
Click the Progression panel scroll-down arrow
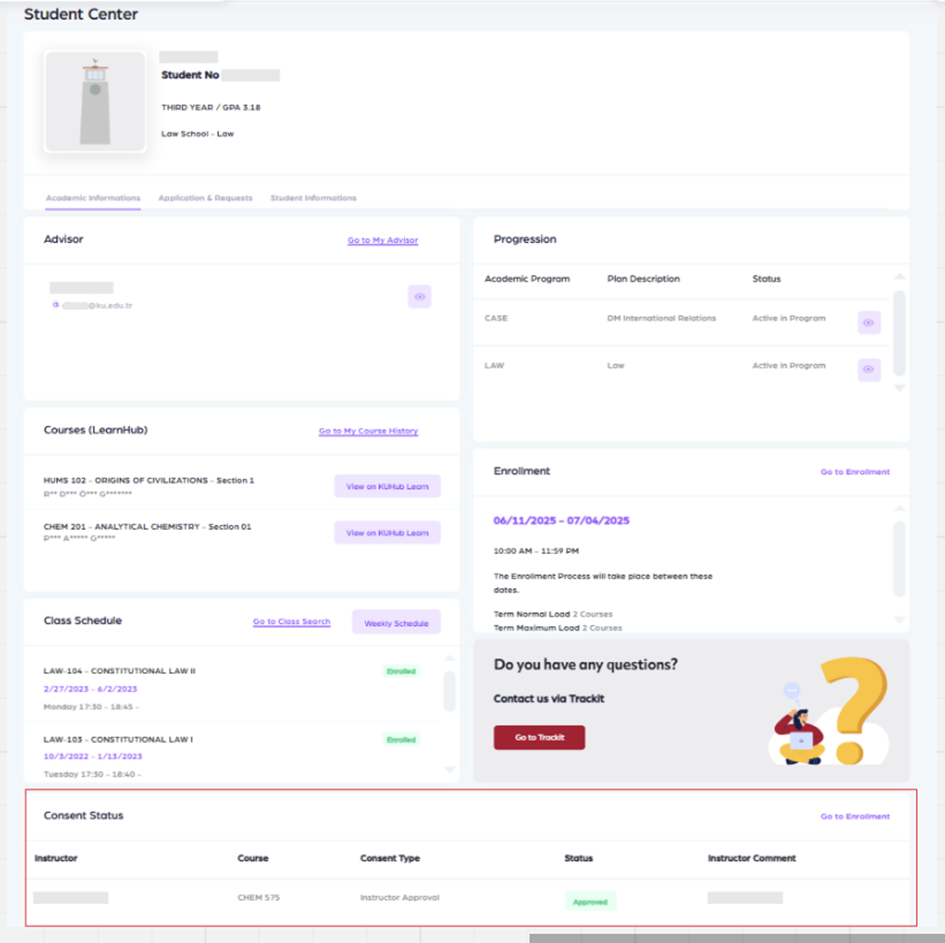899,388
